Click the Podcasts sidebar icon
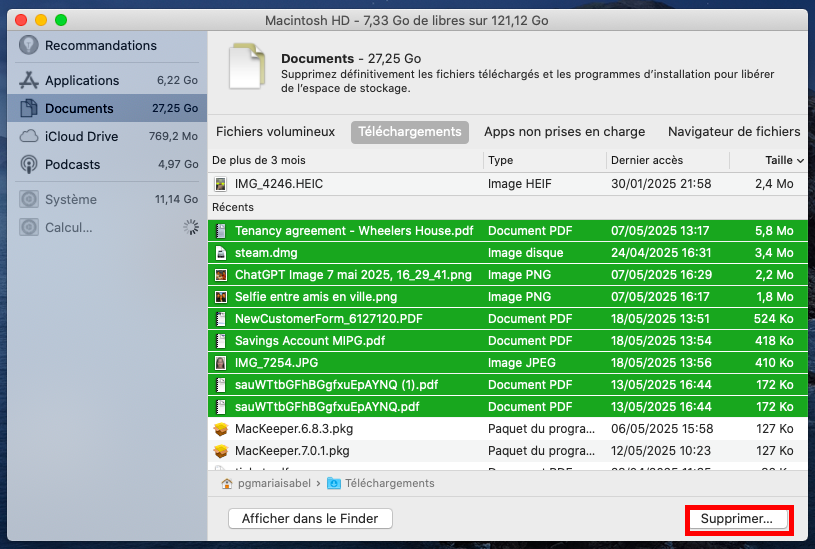The image size is (815, 549). click(29, 164)
